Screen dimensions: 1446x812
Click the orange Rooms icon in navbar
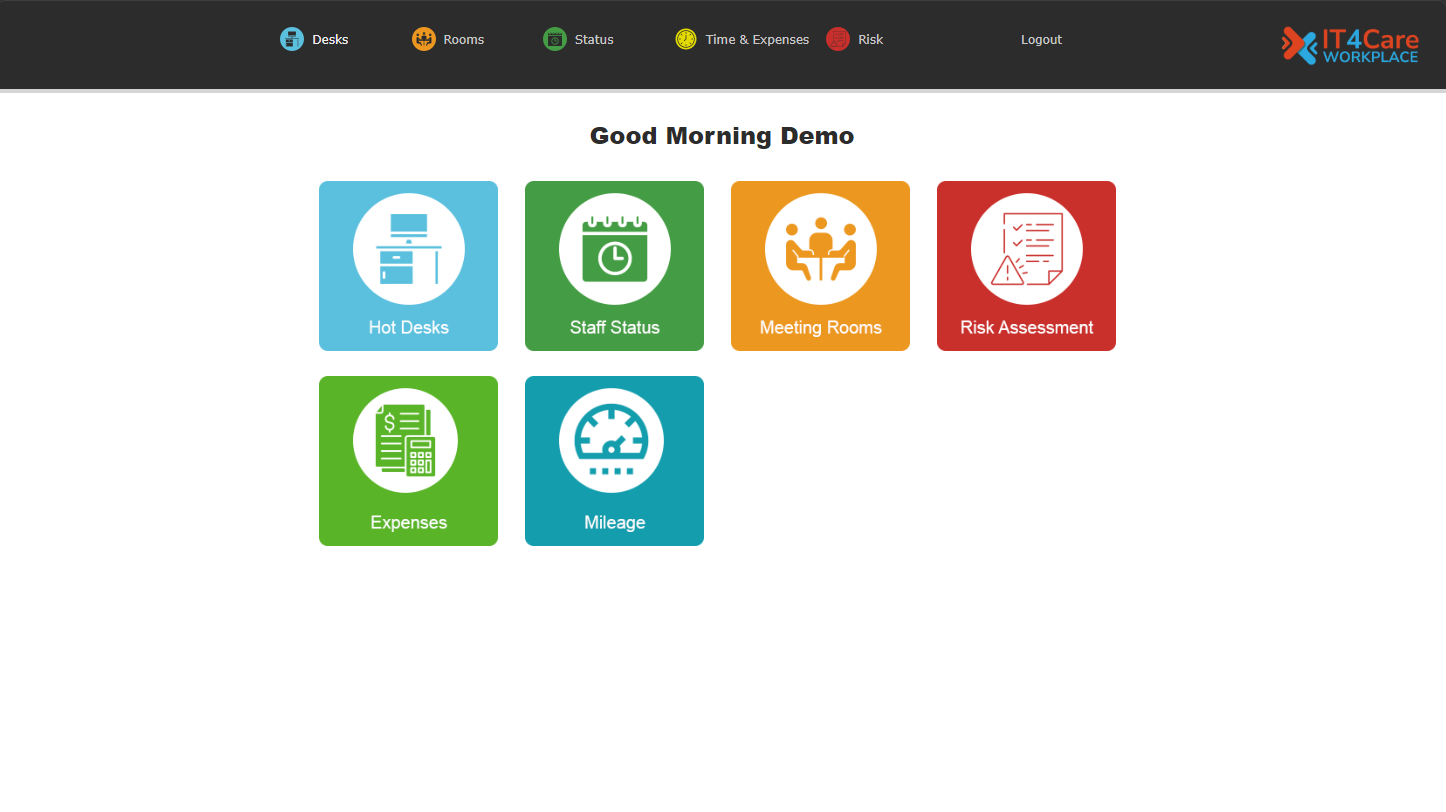[424, 39]
